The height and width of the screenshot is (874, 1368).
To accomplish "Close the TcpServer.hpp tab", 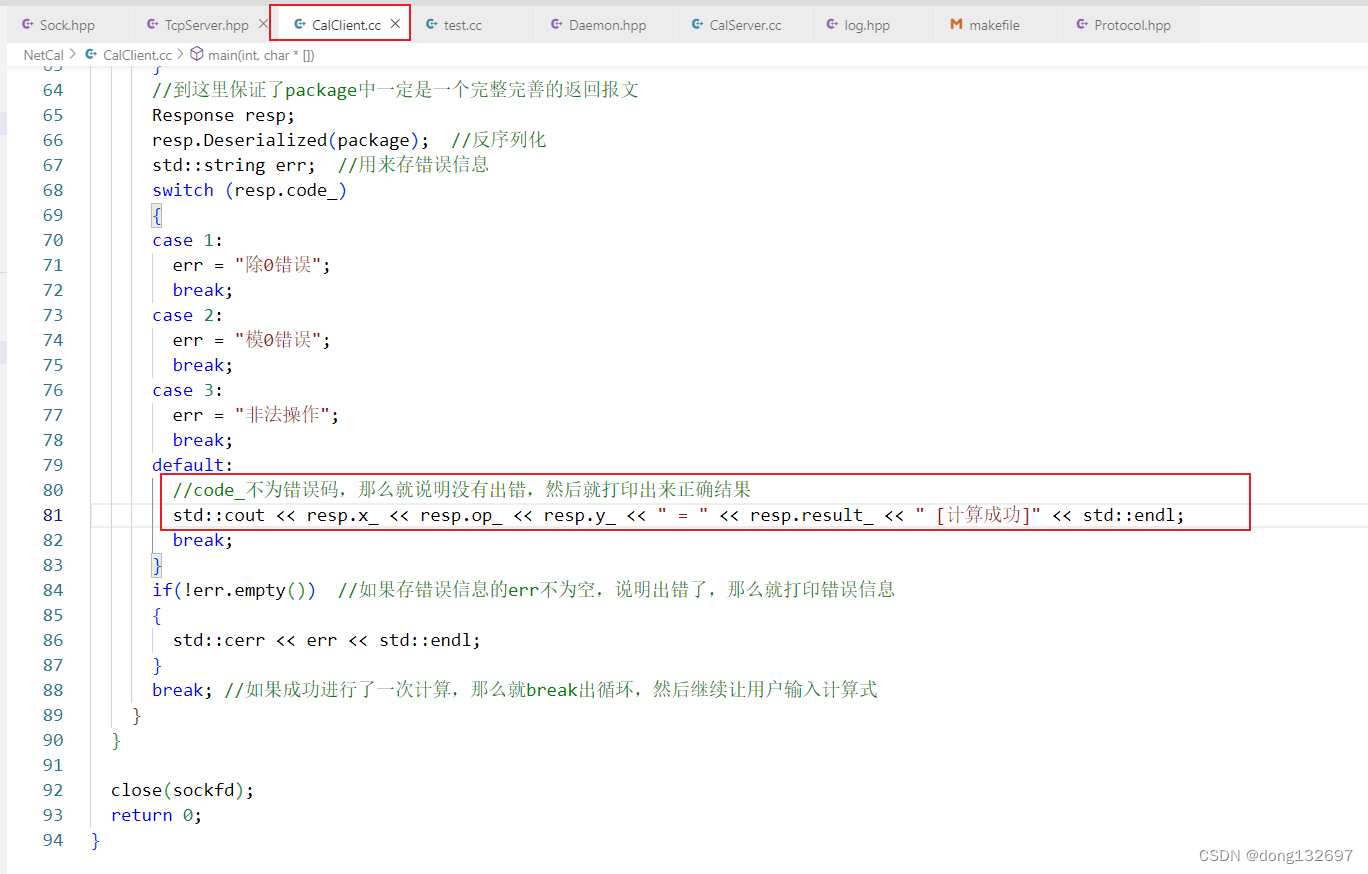I will [x=262, y=23].
